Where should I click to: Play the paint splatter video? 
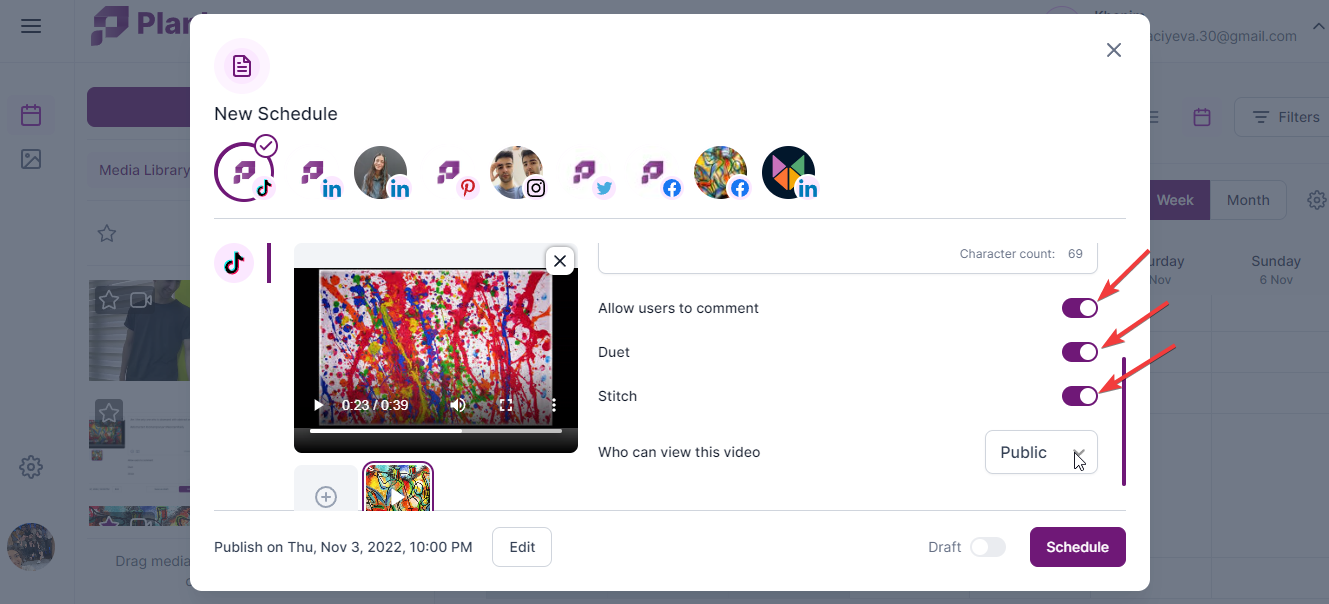click(x=319, y=405)
